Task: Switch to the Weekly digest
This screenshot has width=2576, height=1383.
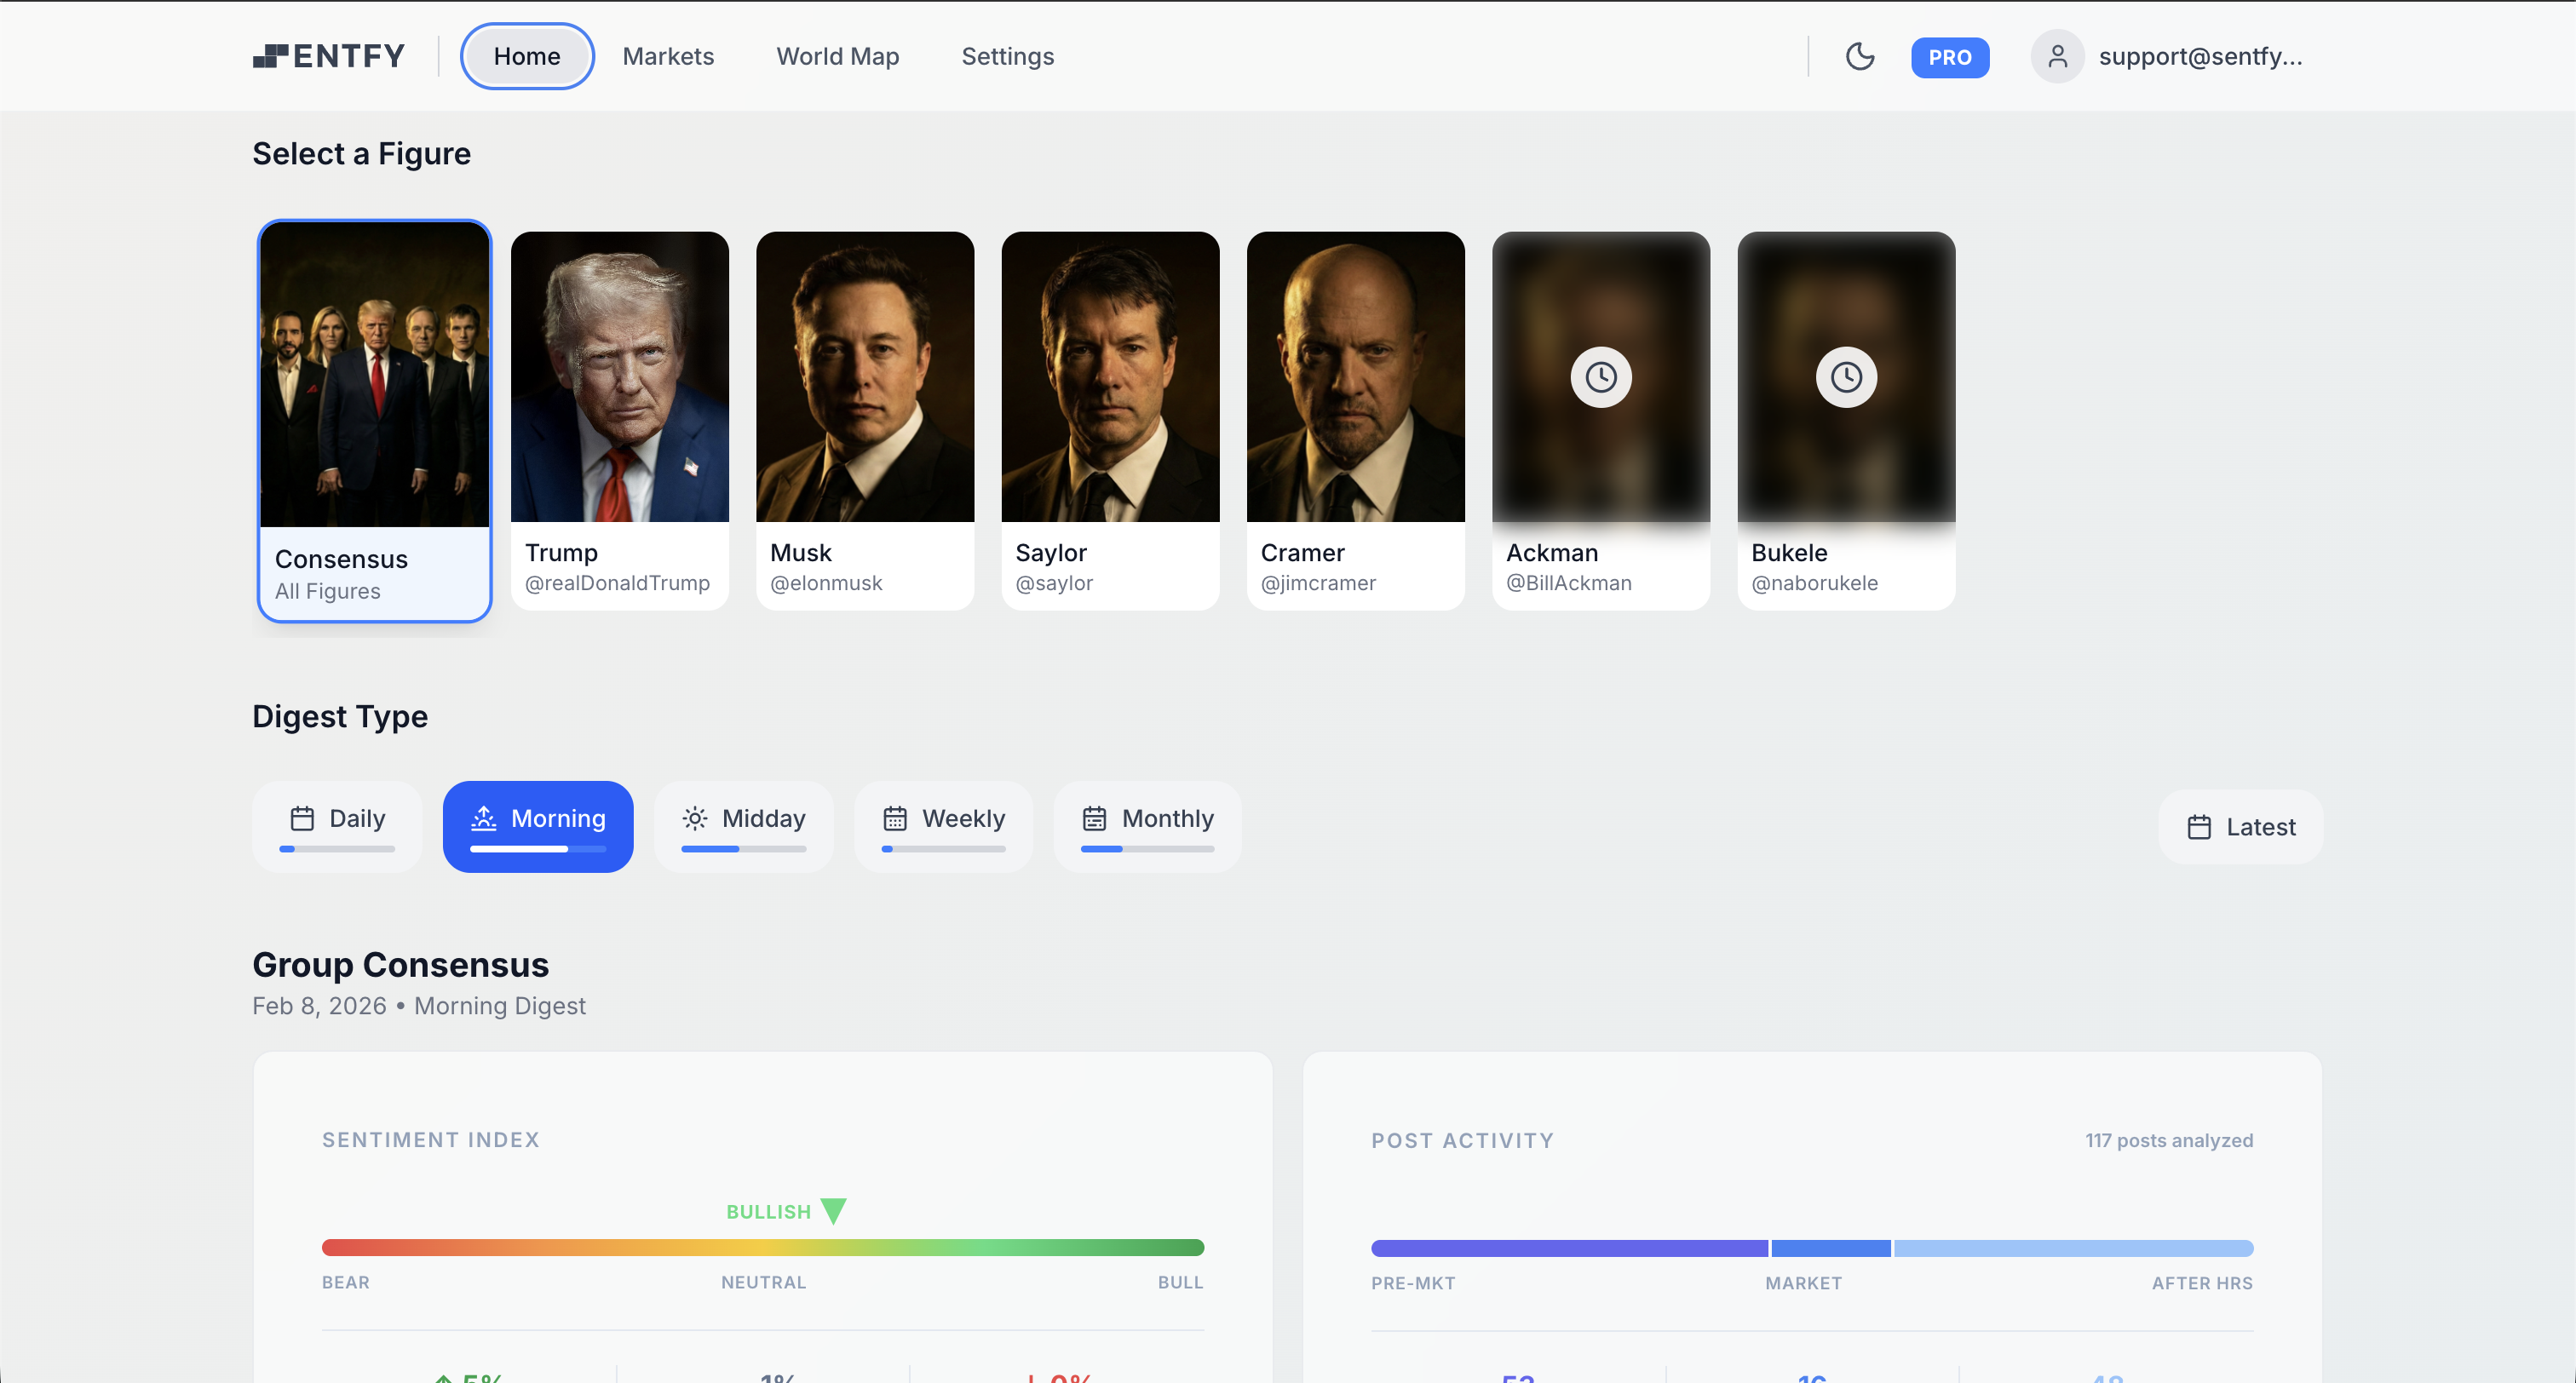Action: click(942, 825)
